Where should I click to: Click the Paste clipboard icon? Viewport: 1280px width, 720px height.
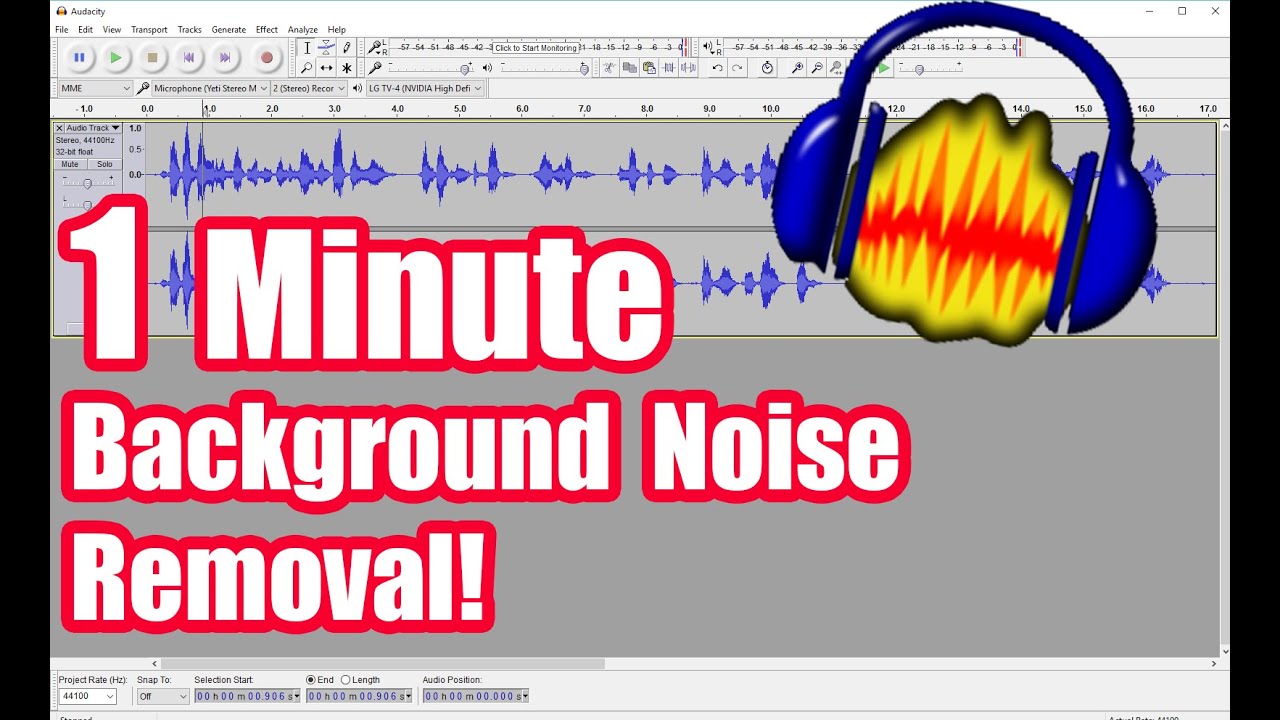pyautogui.click(x=649, y=68)
